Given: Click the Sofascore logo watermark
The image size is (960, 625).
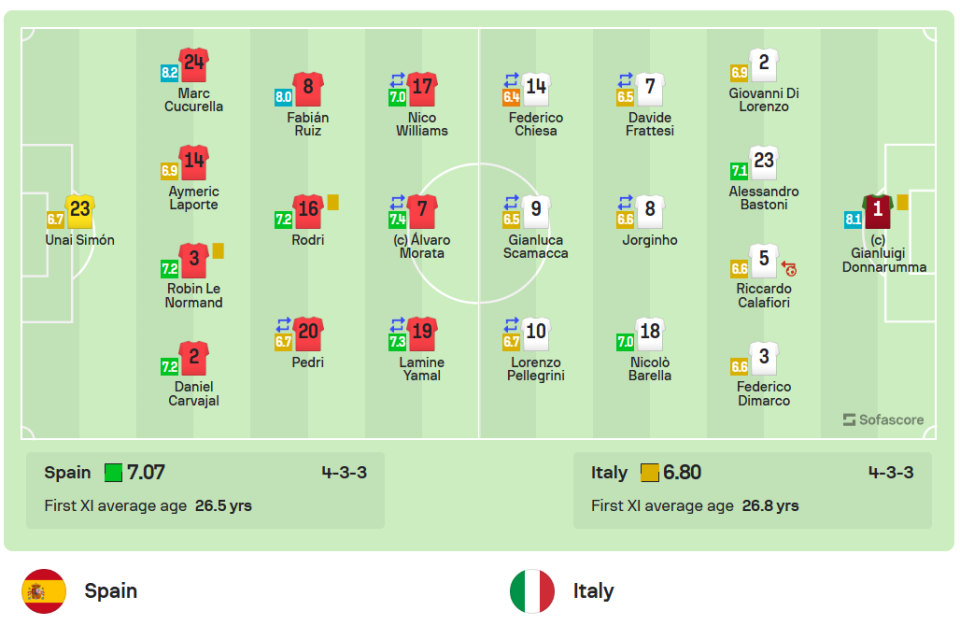Looking at the screenshot, I should tap(883, 420).
